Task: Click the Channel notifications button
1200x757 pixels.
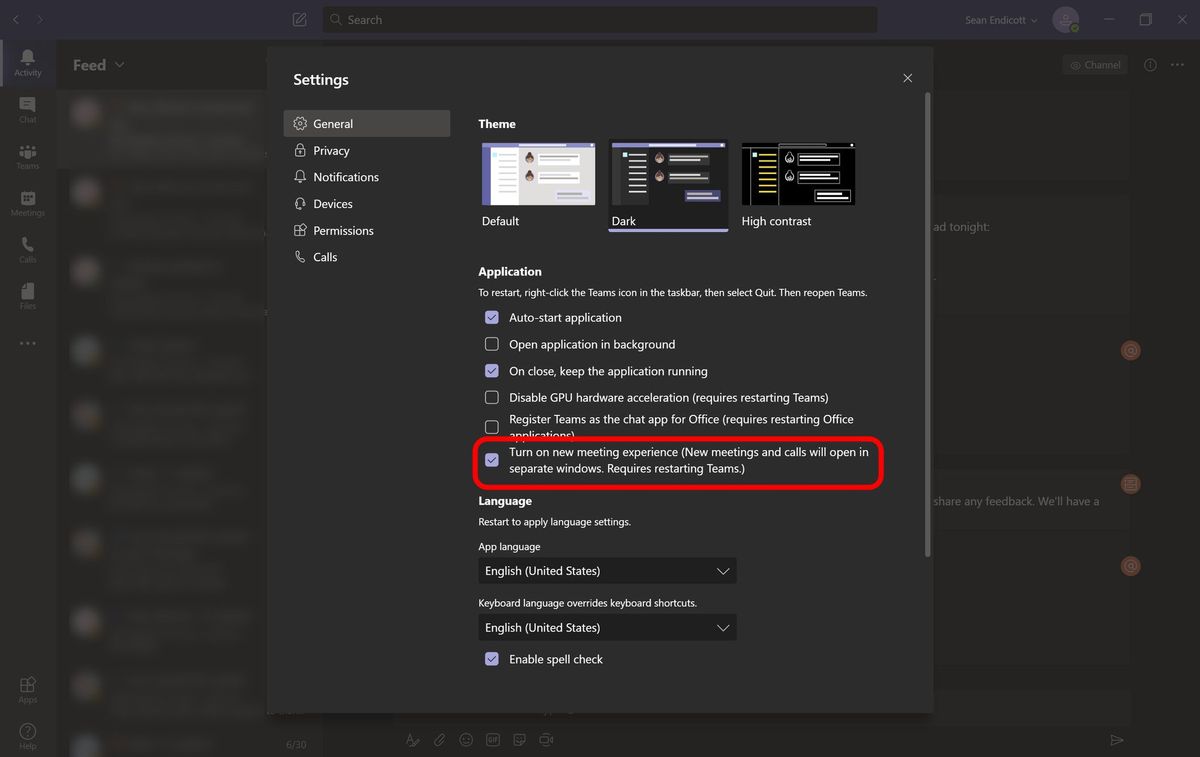Action: click(1094, 64)
